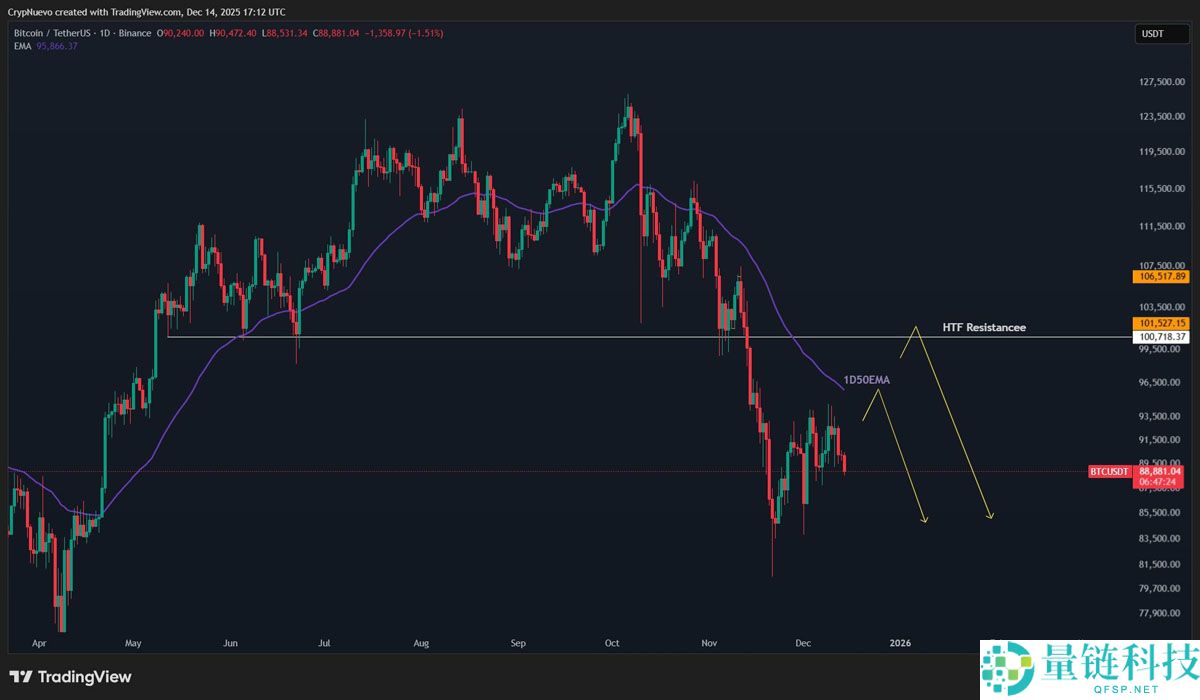Select the purple EMA value 95,866.37
The height and width of the screenshot is (700, 1200).
[56, 46]
